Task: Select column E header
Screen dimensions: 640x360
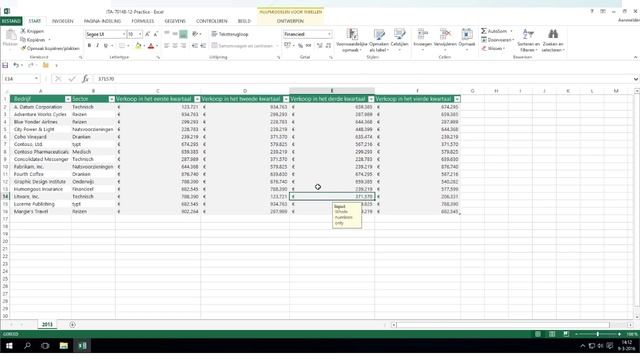Action: [x=332, y=91]
